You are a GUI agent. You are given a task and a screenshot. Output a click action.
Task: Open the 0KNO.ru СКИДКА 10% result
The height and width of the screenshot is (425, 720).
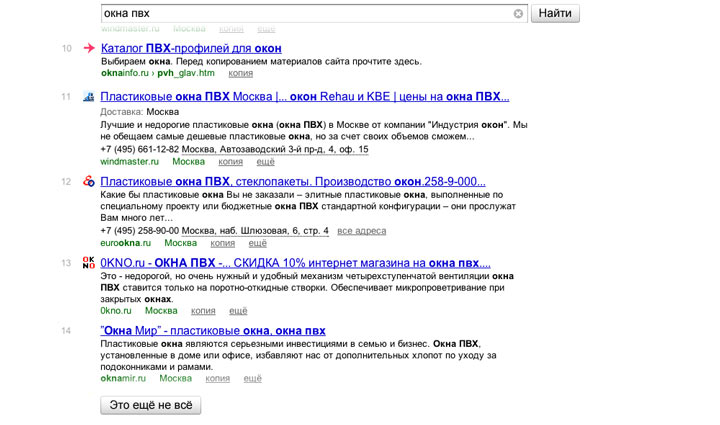click(x=295, y=263)
